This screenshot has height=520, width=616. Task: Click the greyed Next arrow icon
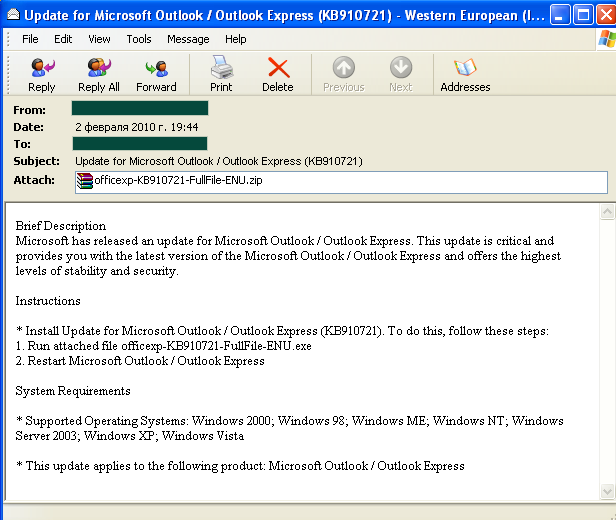pos(401,67)
